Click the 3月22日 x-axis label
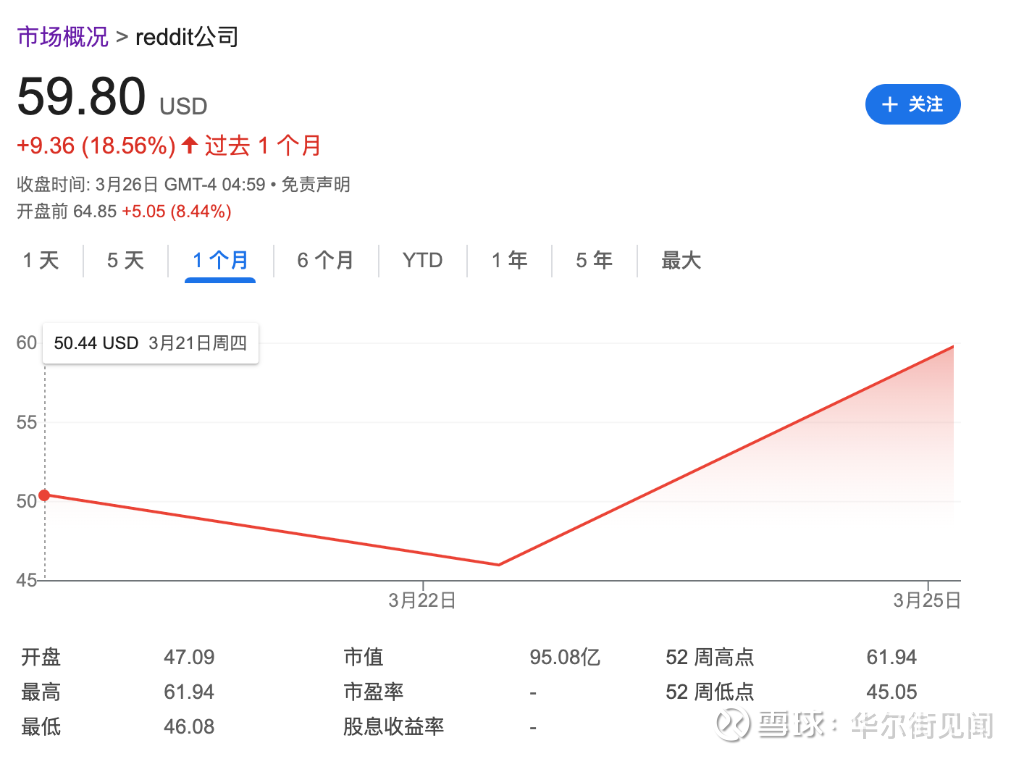 (x=422, y=600)
